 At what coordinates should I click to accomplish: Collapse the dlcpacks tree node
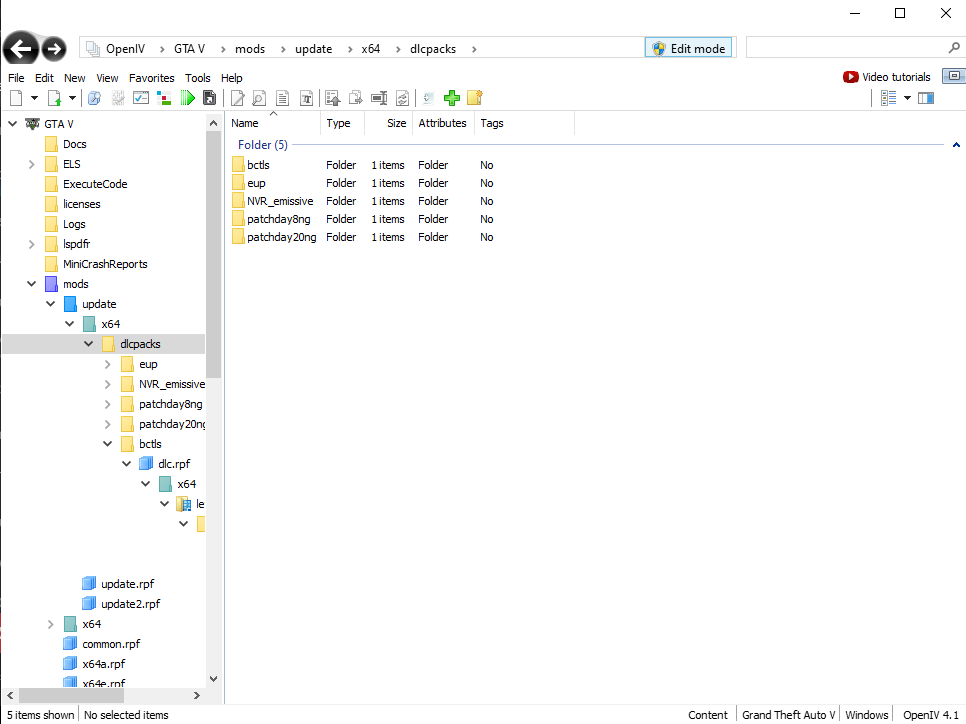coord(89,344)
